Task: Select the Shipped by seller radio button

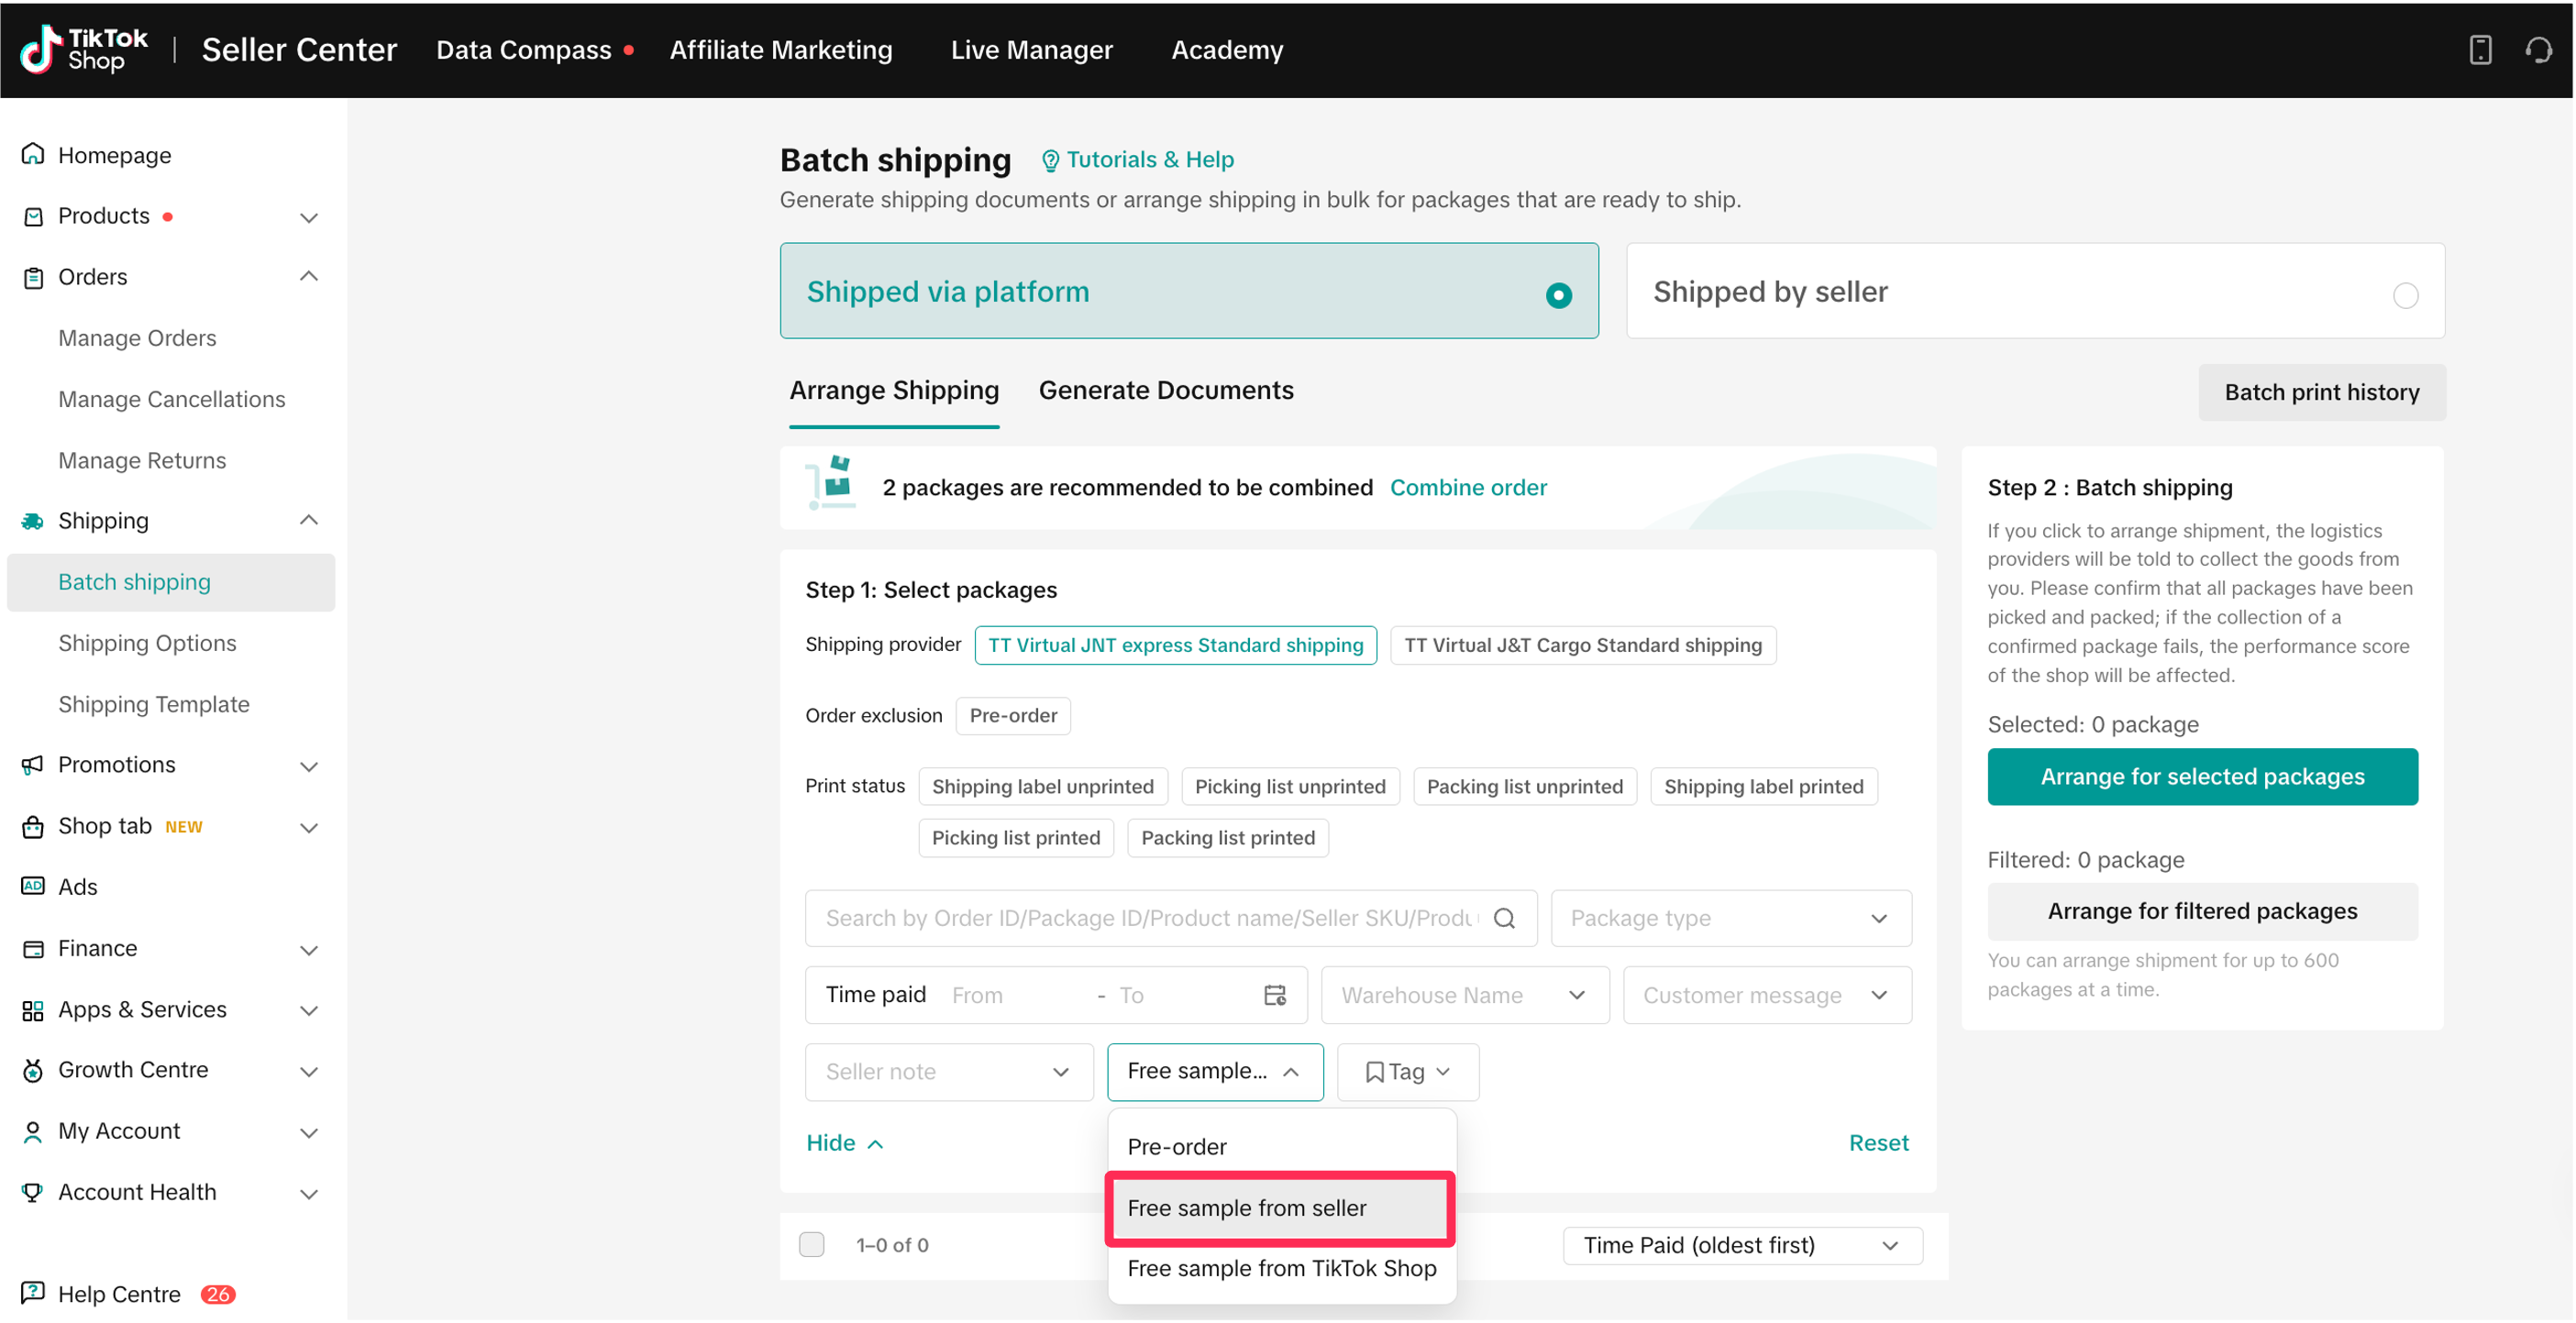Action: tap(2405, 295)
